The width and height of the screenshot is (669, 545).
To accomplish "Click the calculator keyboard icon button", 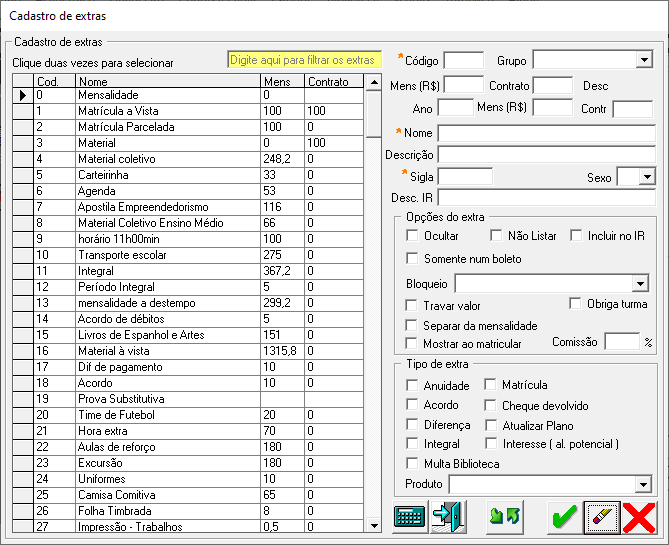I will coord(410,517).
